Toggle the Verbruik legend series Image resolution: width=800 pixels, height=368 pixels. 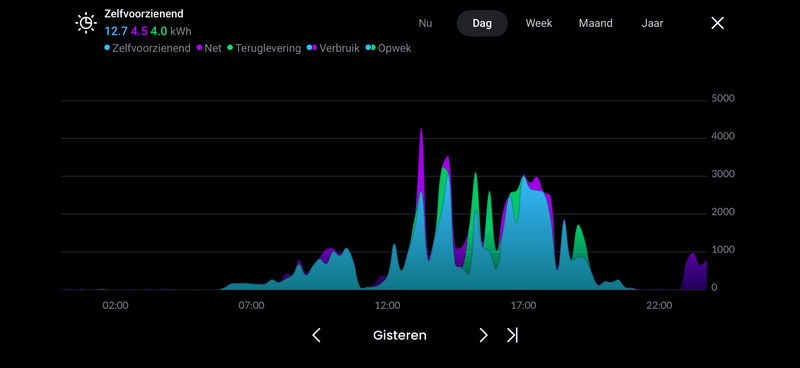333,48
